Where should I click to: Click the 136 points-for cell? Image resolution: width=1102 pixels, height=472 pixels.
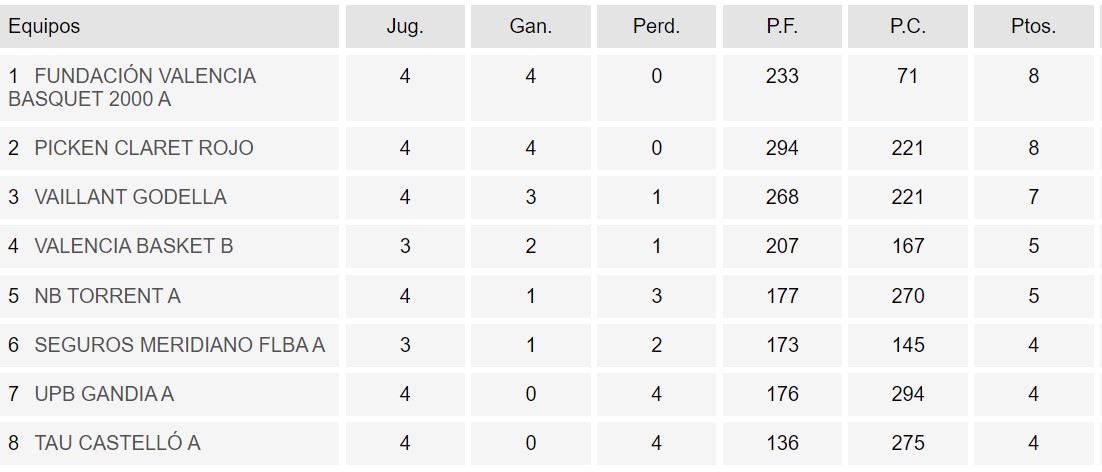(x=782, y=443)
